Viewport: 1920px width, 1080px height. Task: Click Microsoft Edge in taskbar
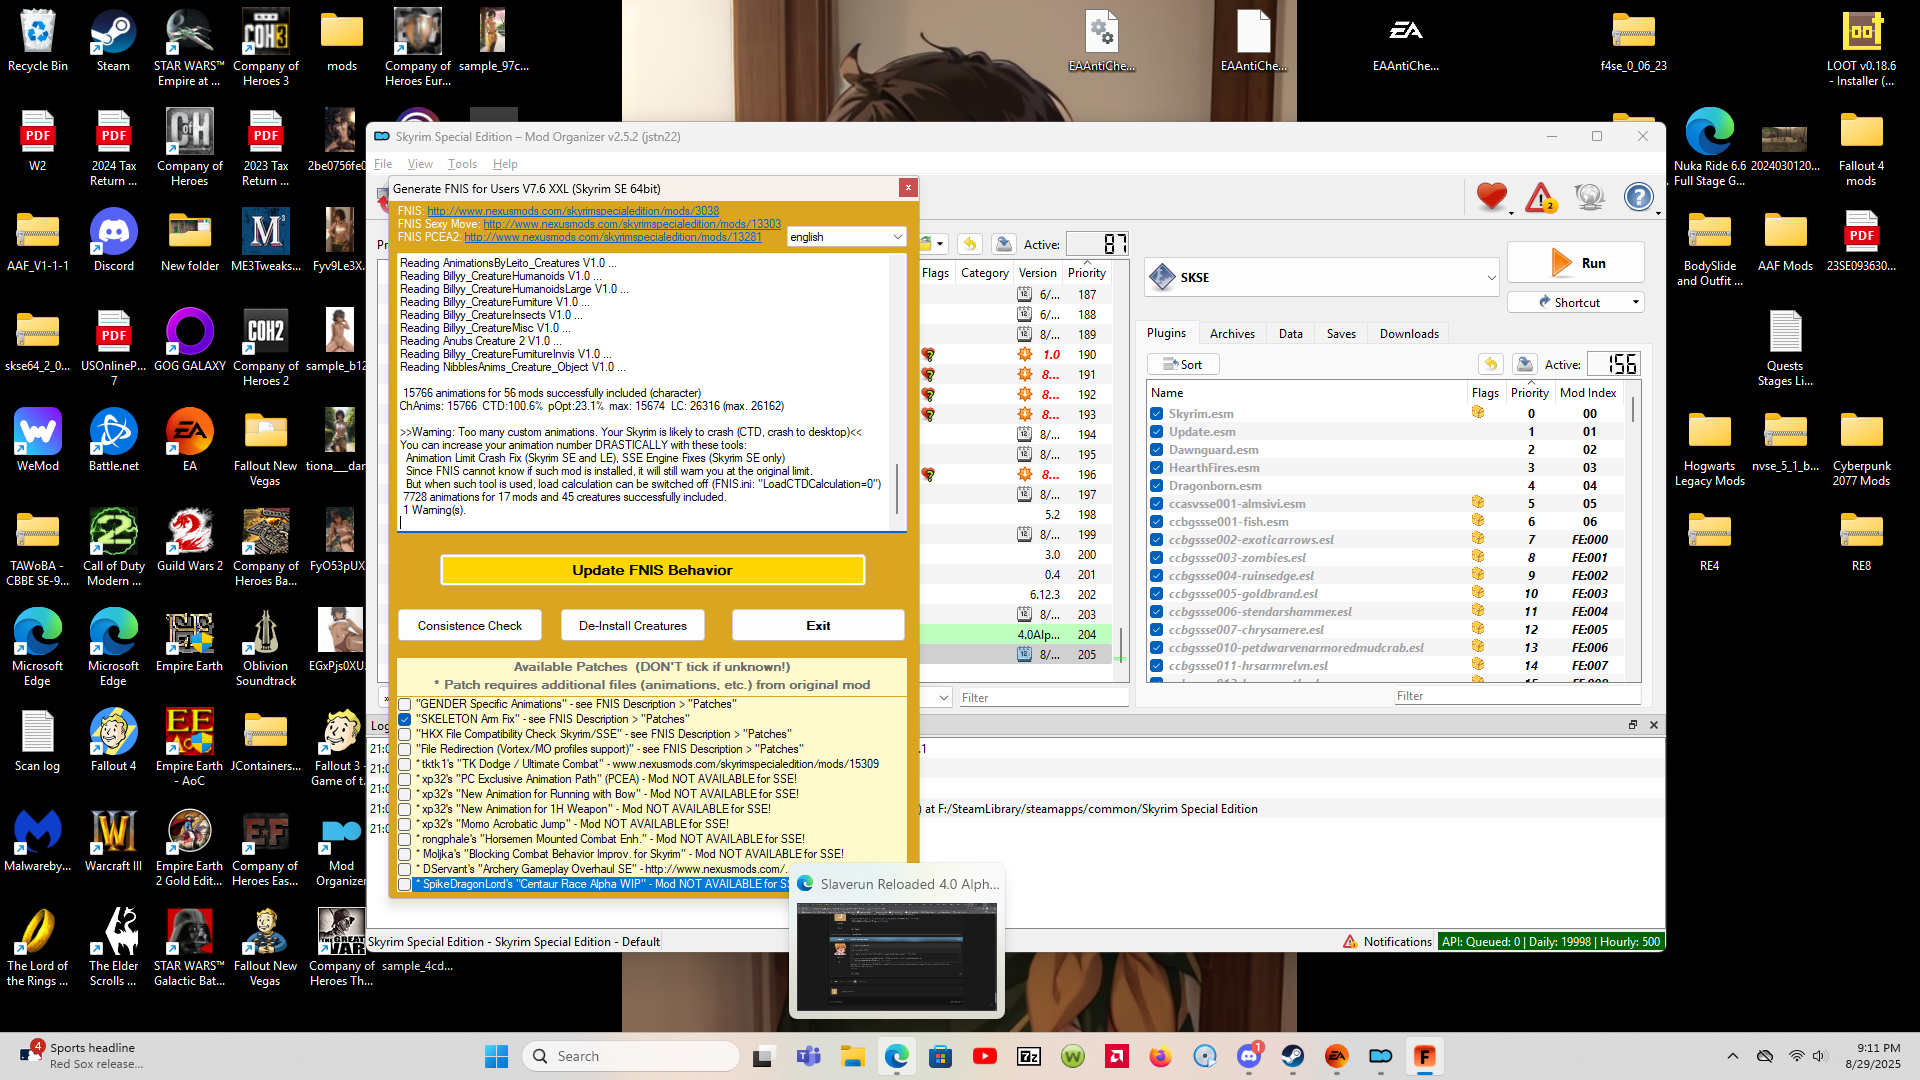[x=897, y=1056]
